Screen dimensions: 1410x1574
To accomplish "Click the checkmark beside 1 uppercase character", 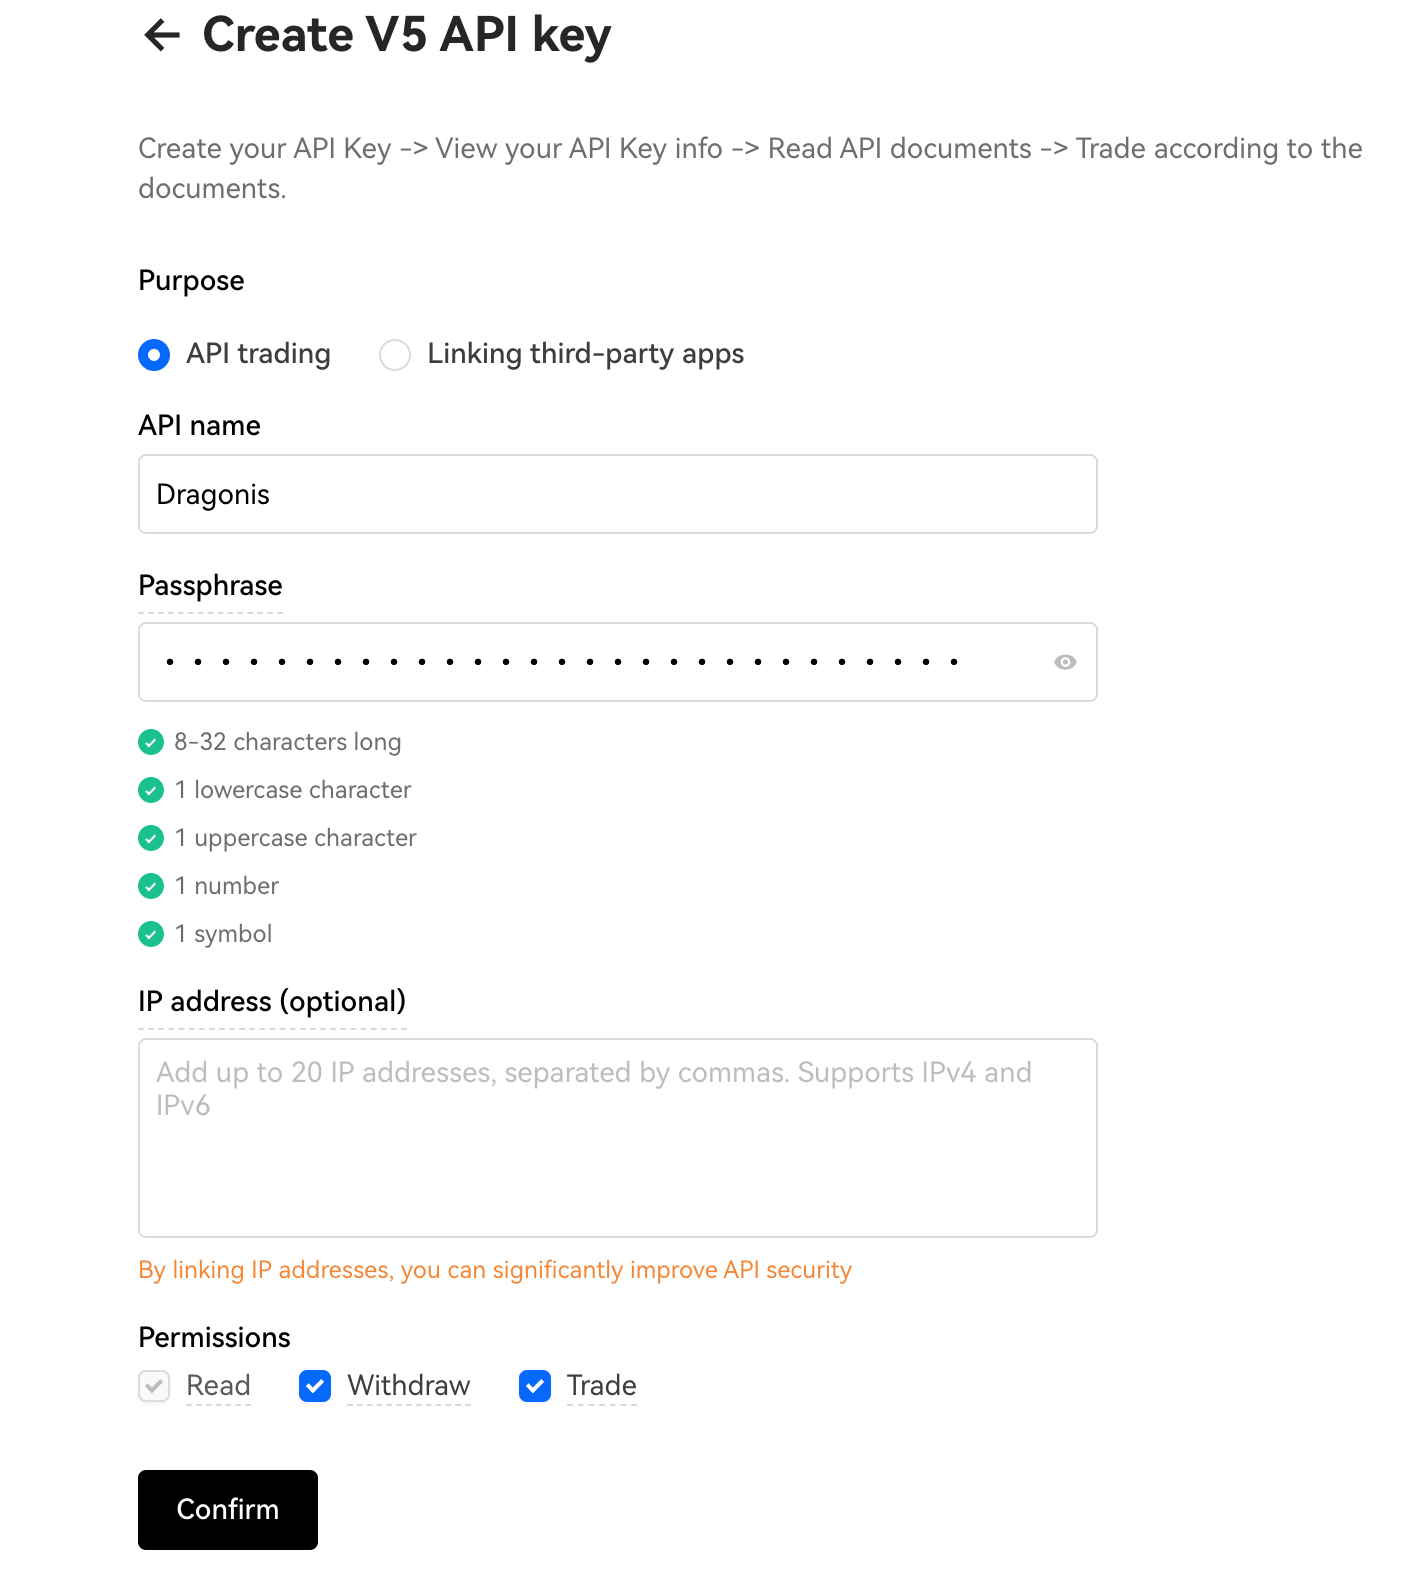I will point(151,838).
